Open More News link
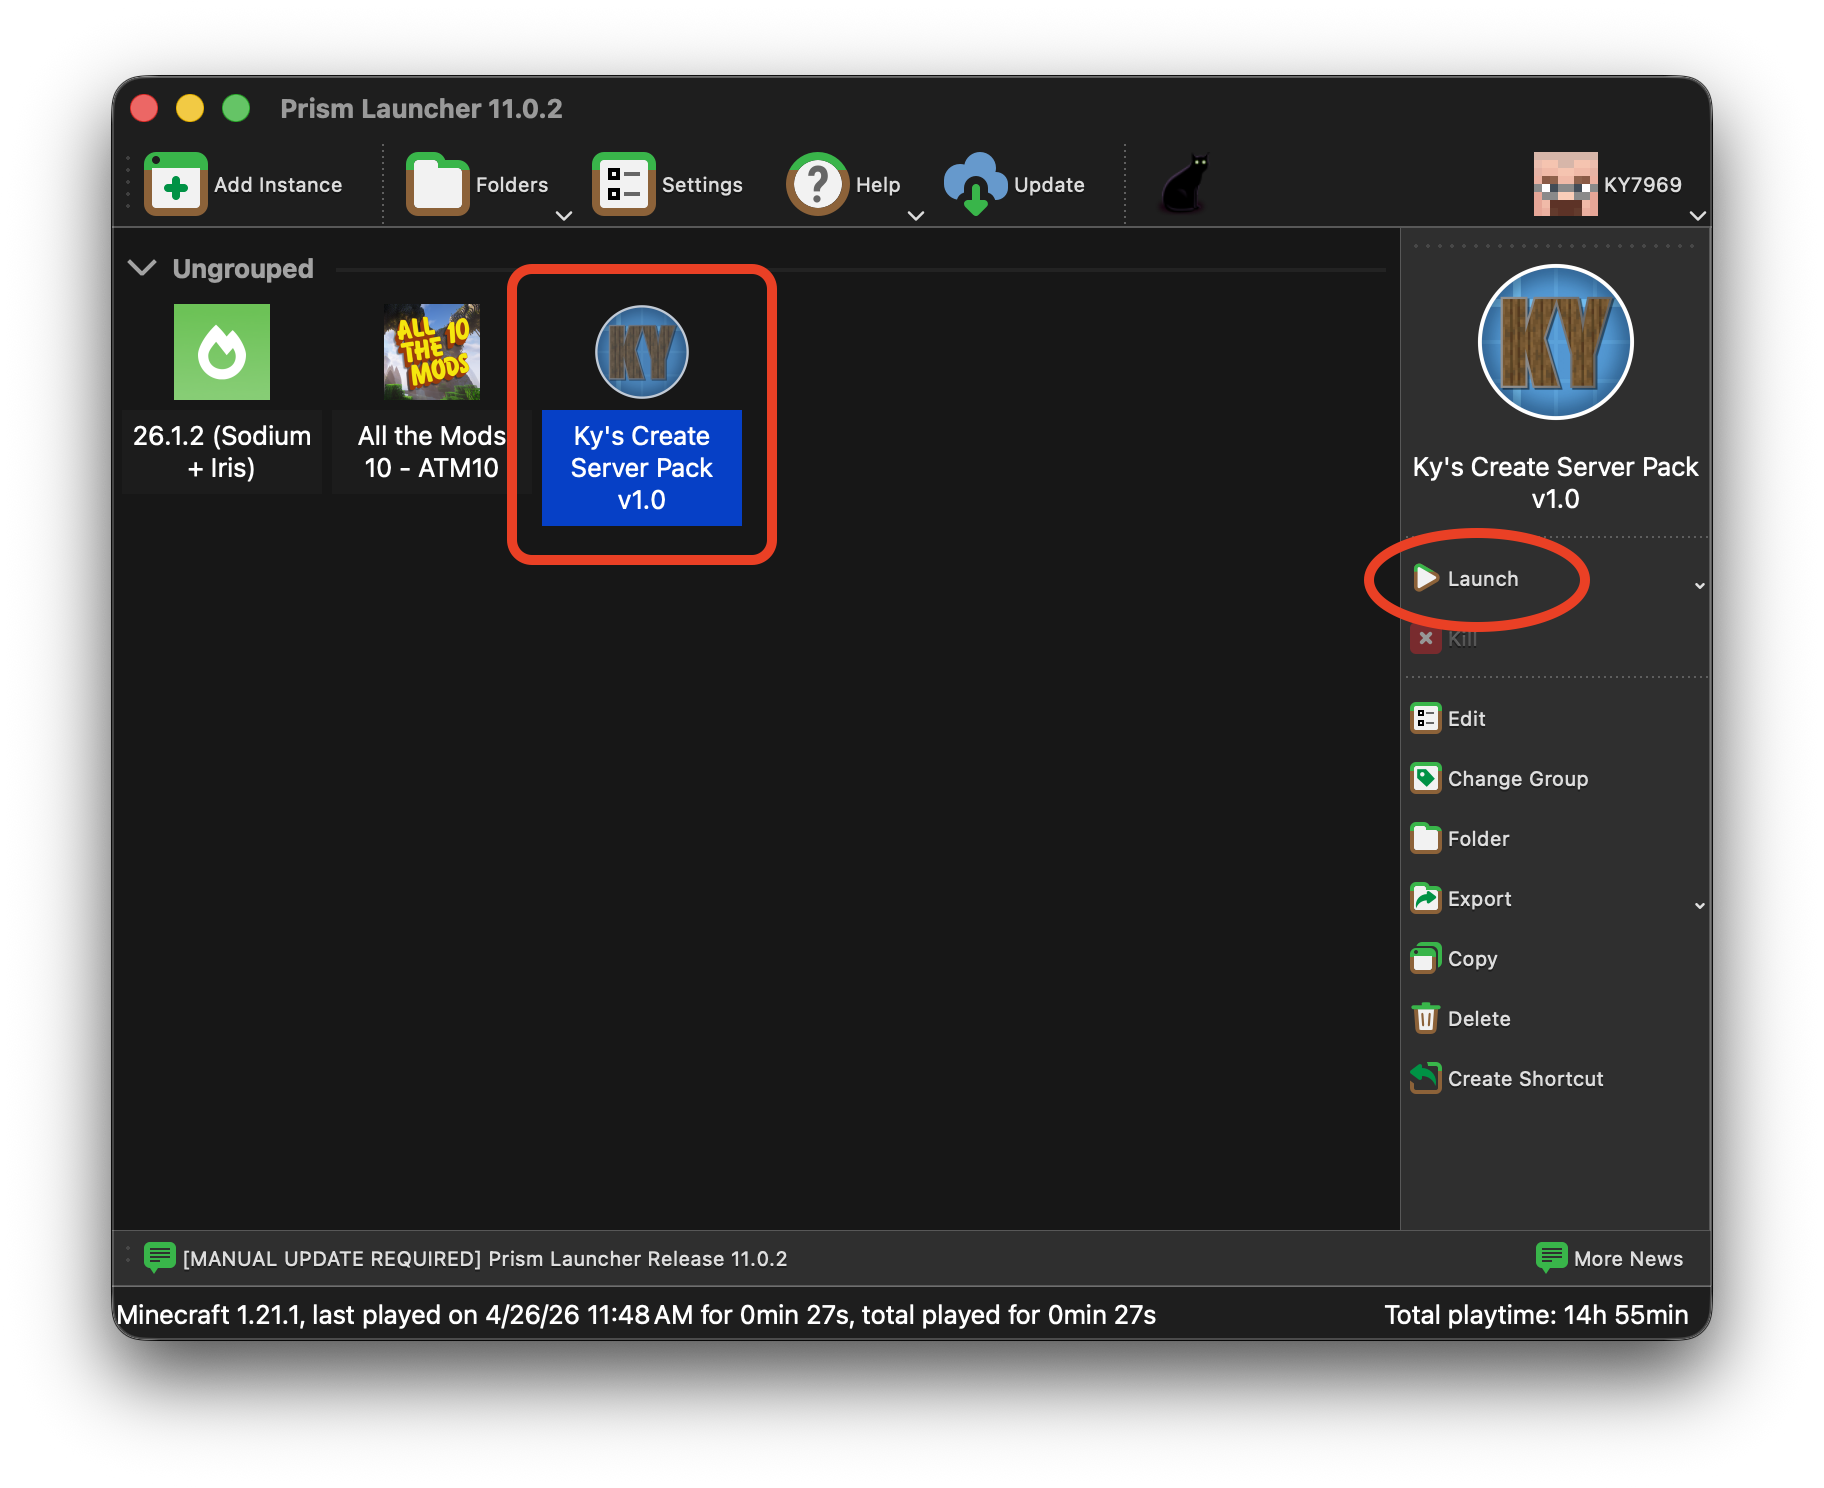 click(1611, 1259)
